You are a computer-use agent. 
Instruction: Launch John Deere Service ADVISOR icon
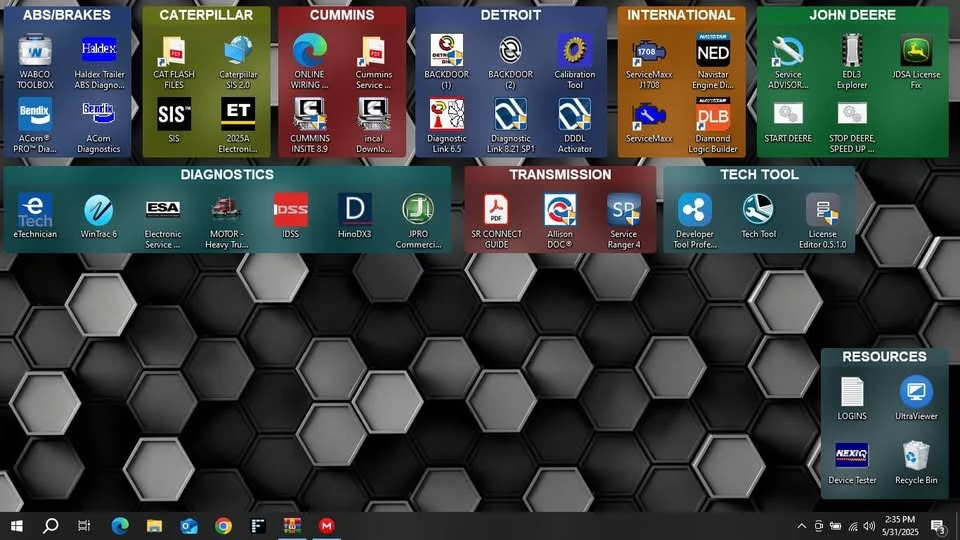788,62
